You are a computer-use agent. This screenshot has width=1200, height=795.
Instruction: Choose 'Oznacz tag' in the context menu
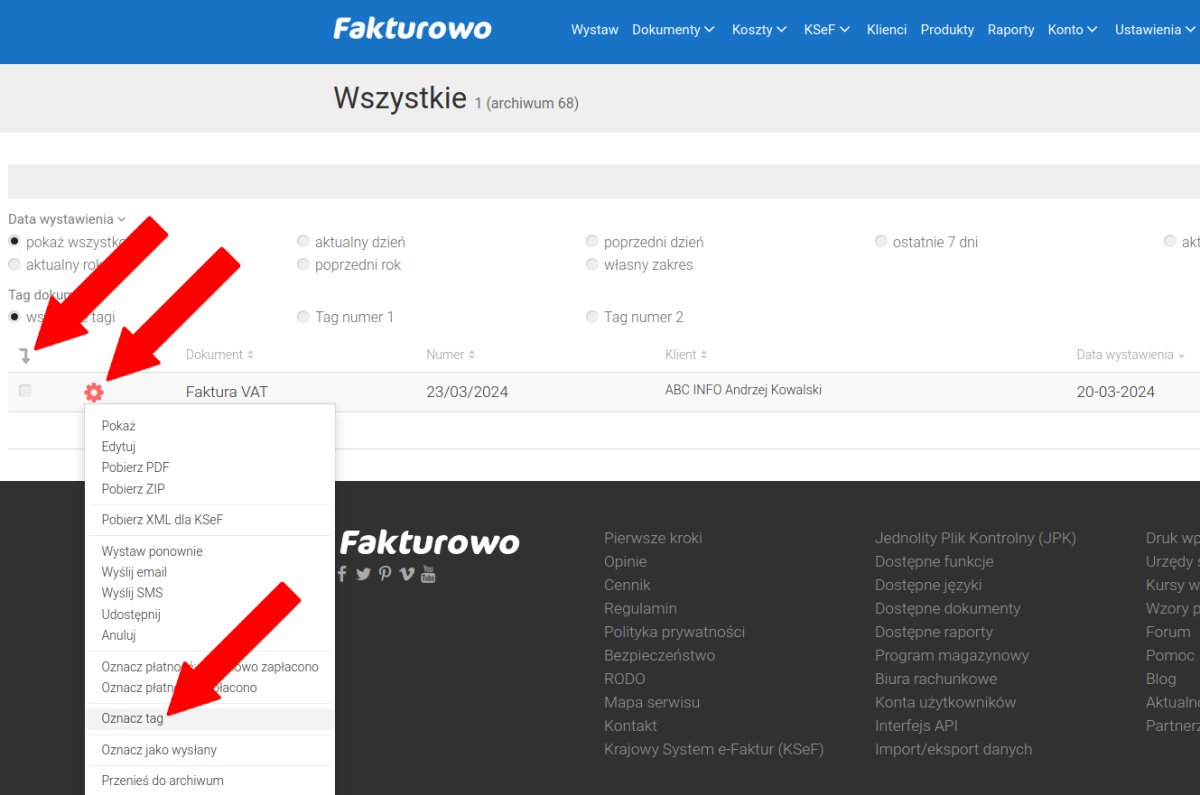(132, 719)
